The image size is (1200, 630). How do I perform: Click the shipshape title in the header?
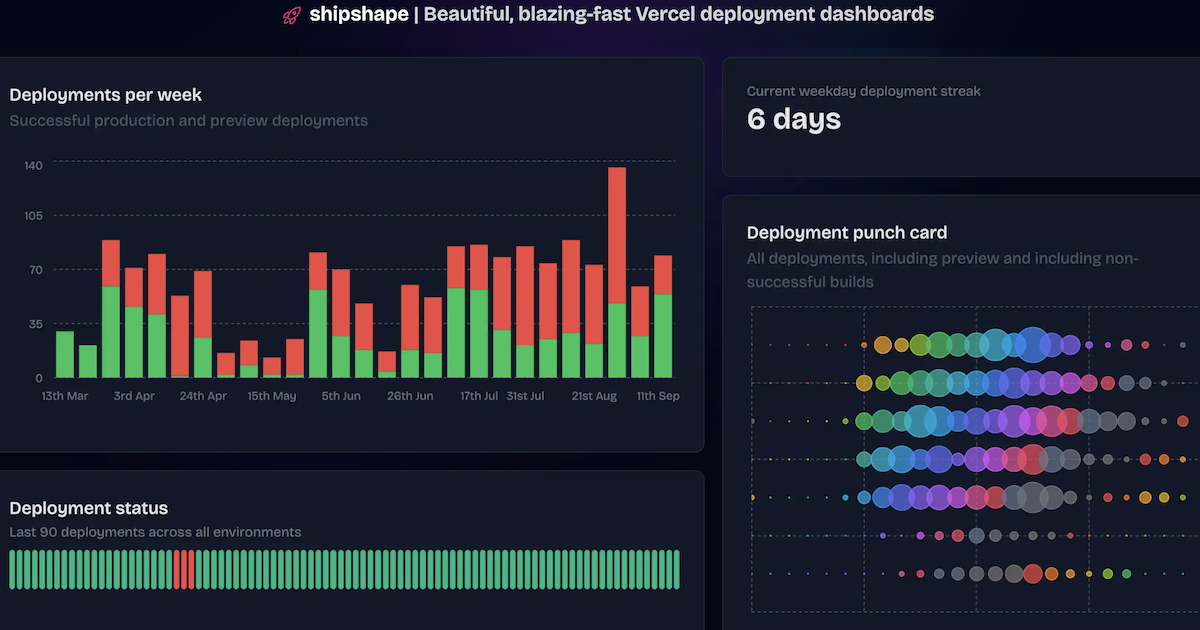point(358,14)
